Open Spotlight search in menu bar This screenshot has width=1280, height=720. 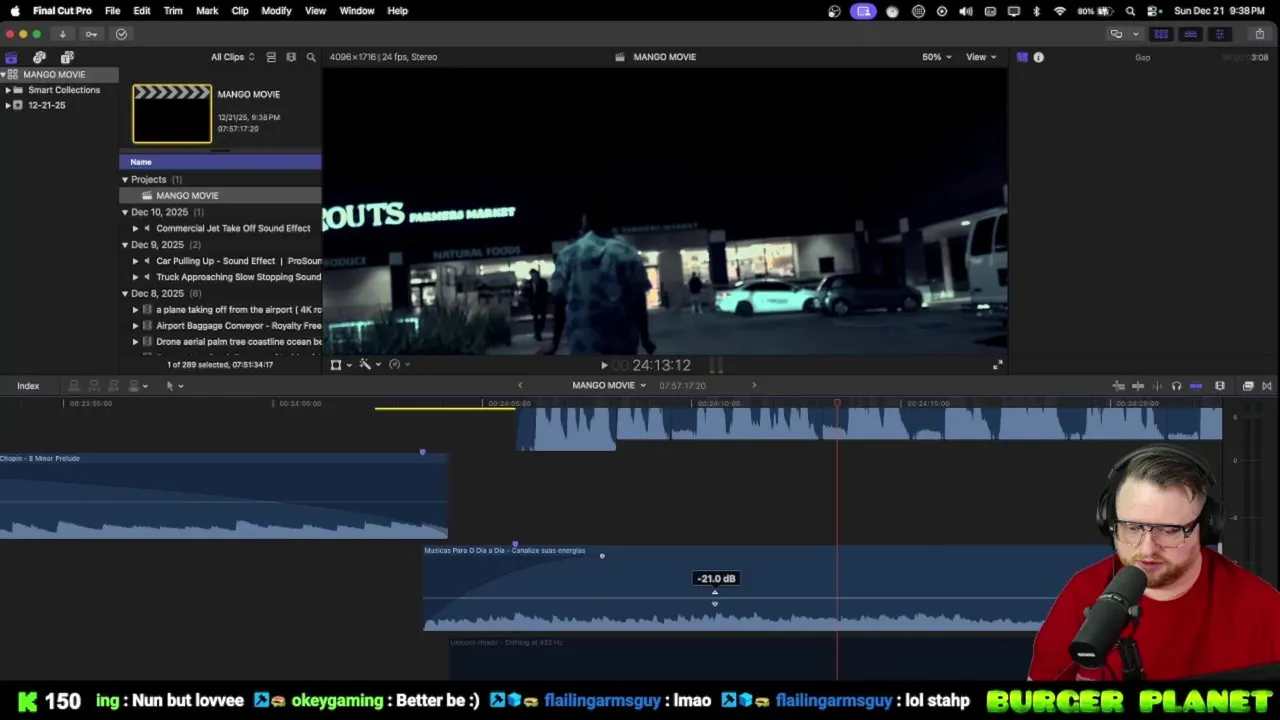pyautogui.click(x=1130, y=11)
